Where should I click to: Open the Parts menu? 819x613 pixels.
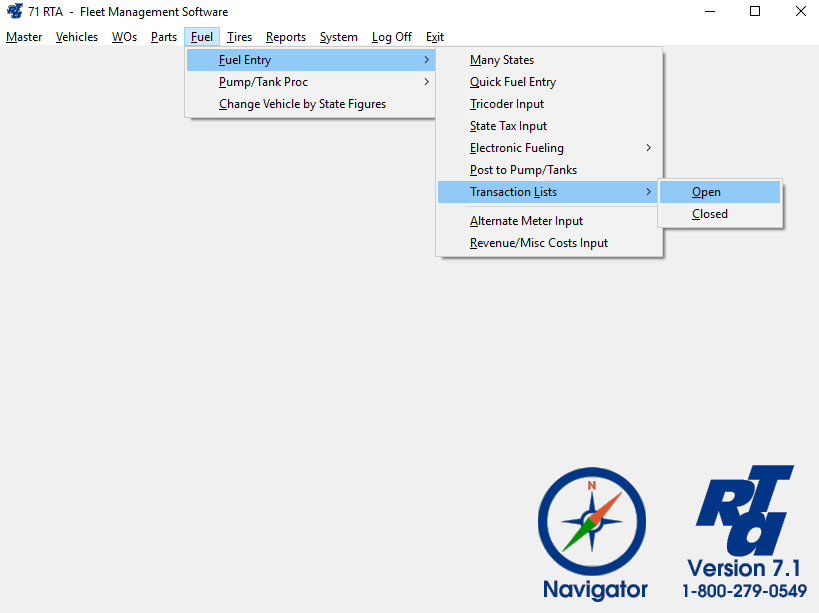click(164, 37)
